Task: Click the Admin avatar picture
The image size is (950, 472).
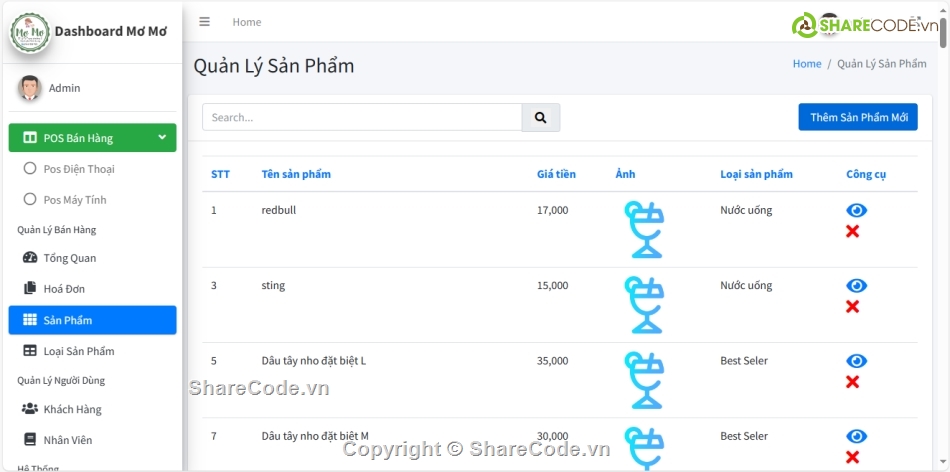Action: (30, 88)
